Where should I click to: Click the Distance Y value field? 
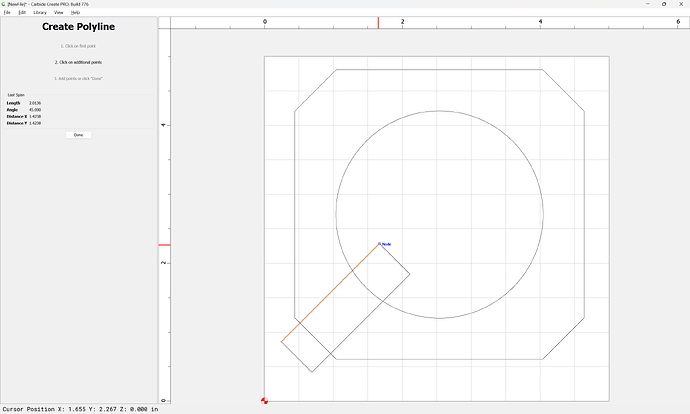35,123
